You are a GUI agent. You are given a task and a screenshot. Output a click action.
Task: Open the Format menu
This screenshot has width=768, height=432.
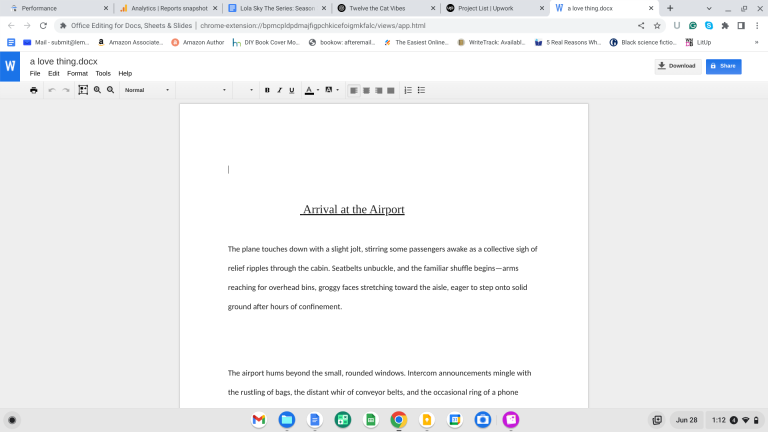[x=77, y=73]
